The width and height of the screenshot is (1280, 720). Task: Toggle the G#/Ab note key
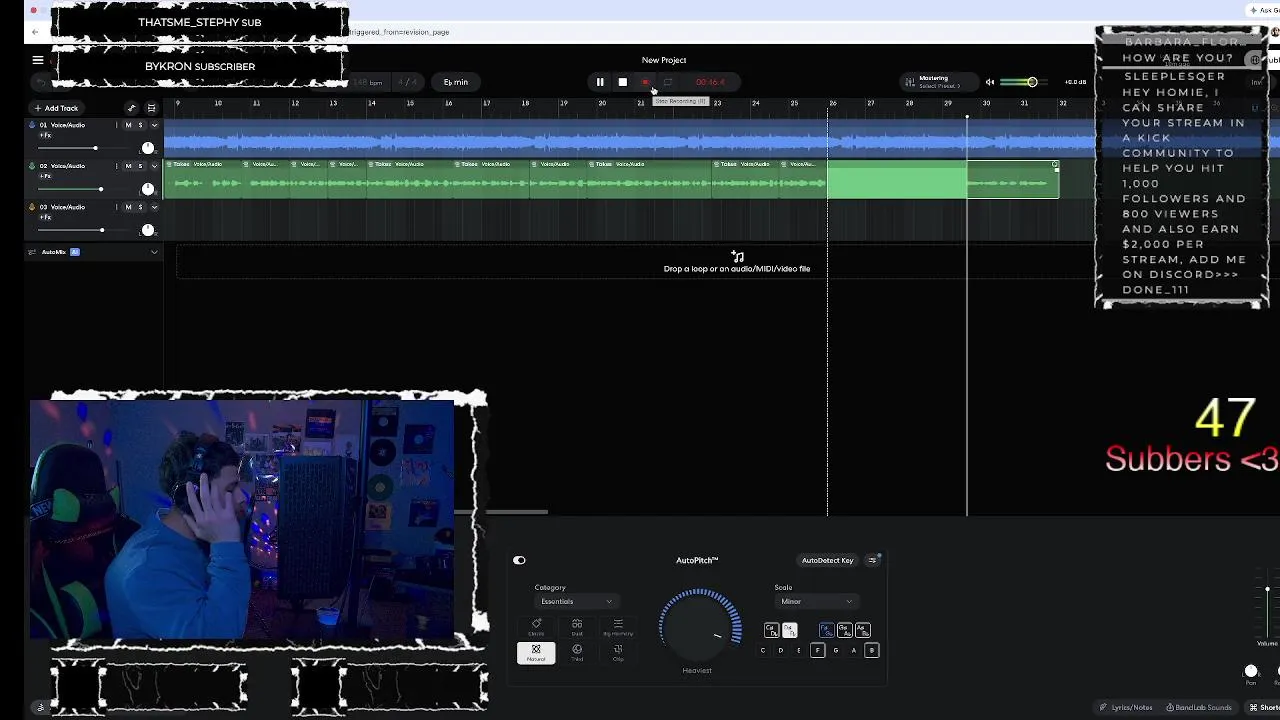pyautogui.click(x=844, y=630)
